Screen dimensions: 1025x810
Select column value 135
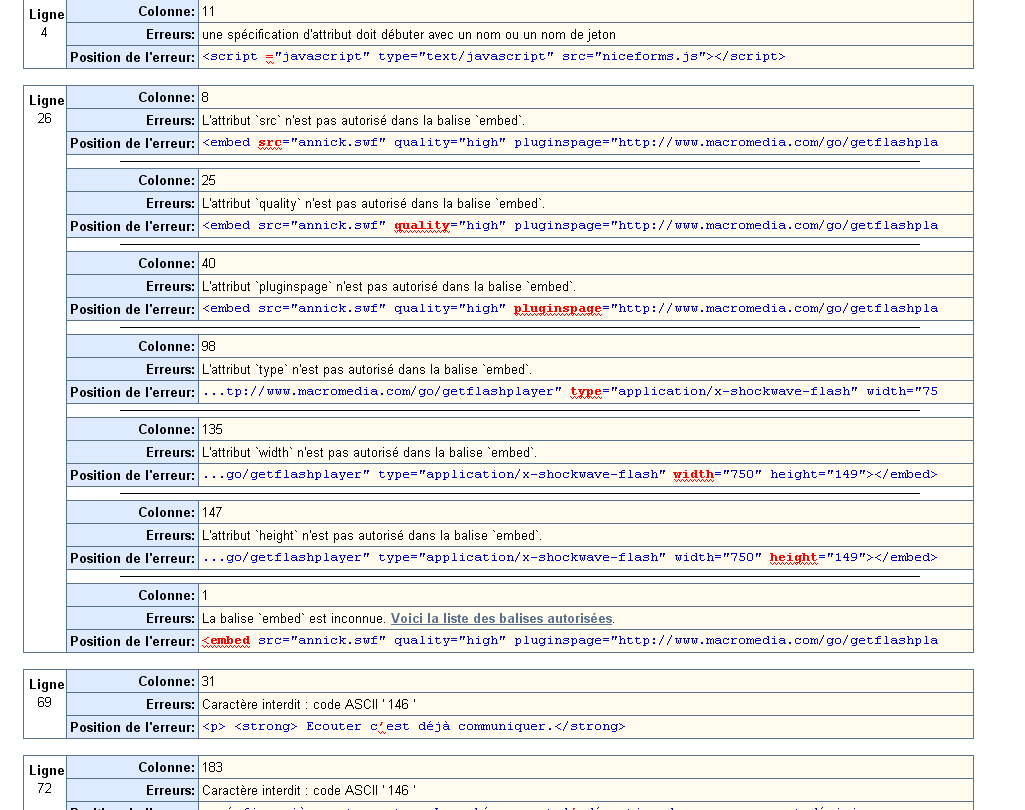pos(212,430)
